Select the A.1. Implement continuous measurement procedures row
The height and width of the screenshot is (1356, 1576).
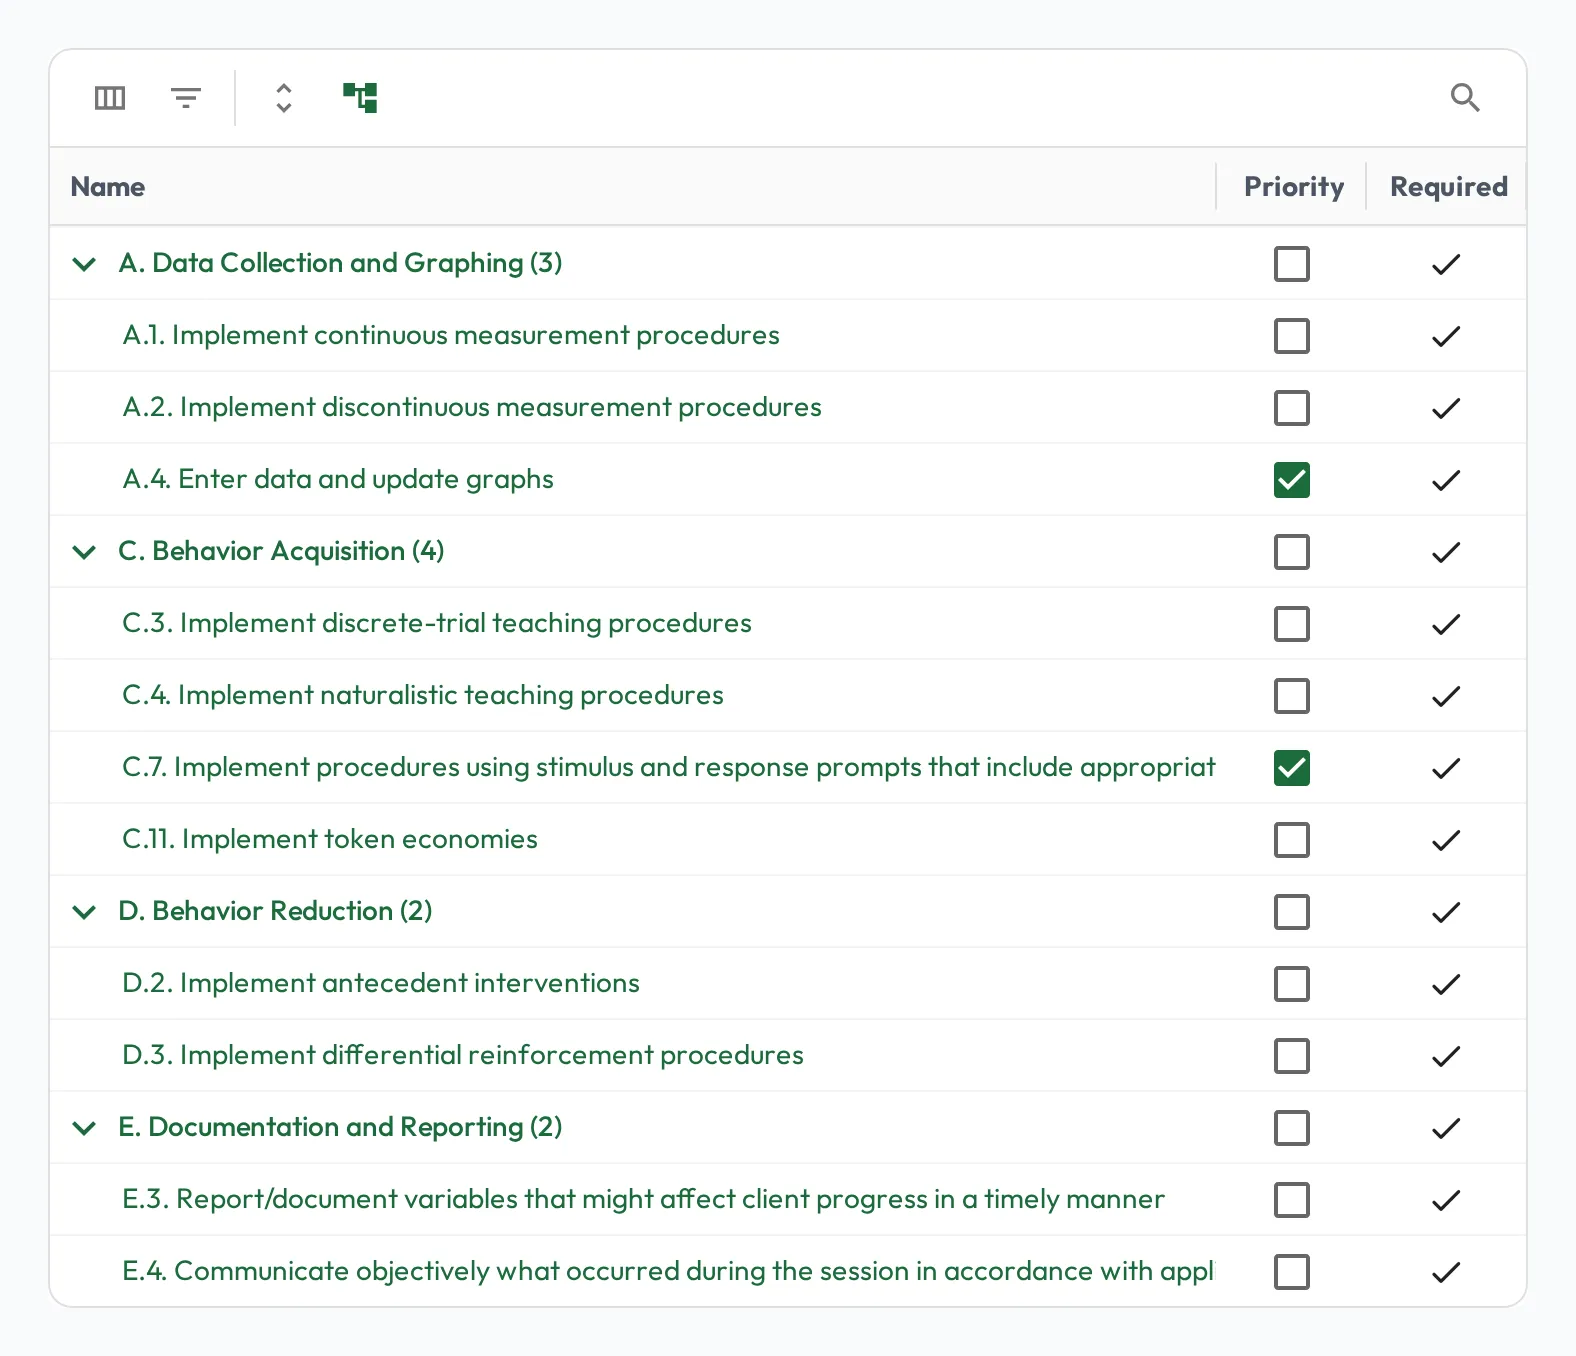coord(788,336)
